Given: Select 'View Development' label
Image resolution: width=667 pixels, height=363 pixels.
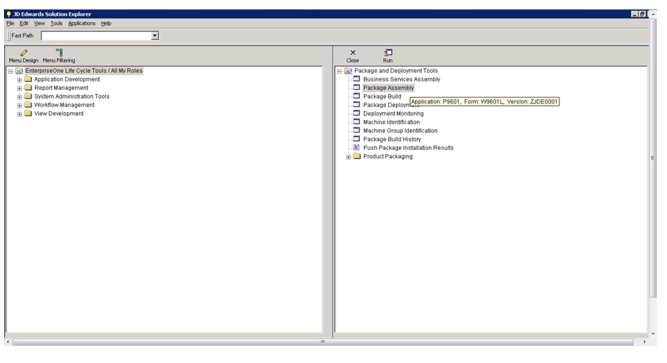Looking at the screenshot, I should pos(59,114).
